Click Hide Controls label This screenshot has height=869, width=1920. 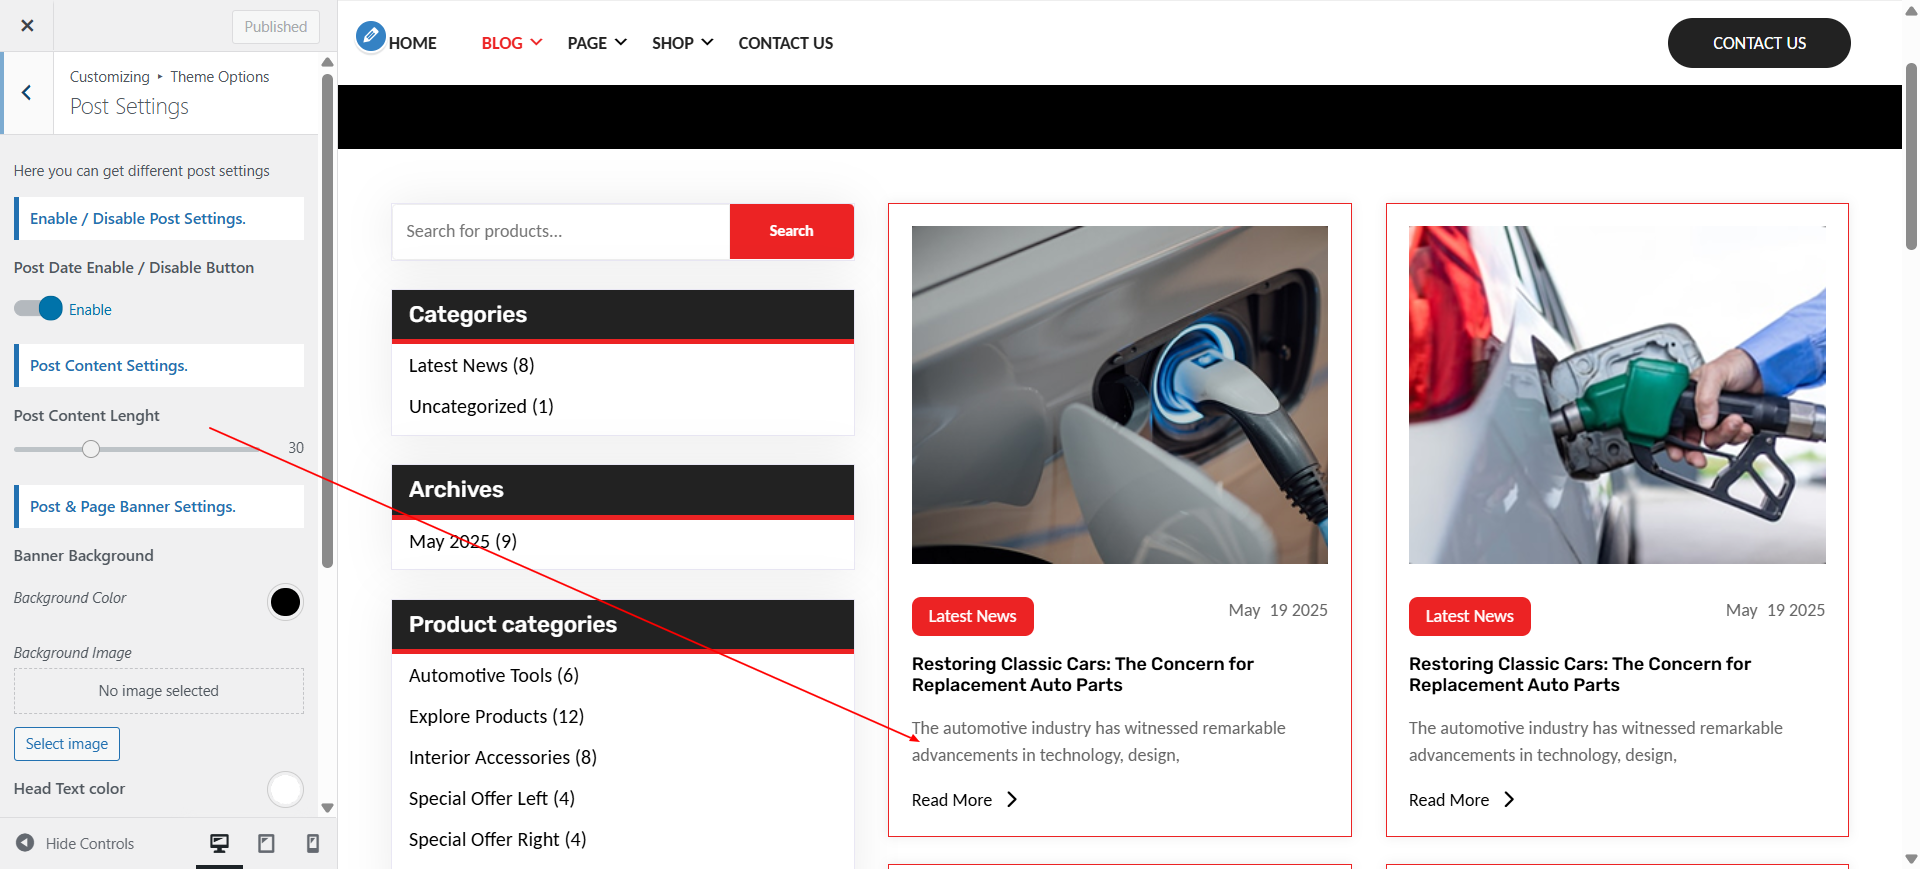[x=90, y=843]
